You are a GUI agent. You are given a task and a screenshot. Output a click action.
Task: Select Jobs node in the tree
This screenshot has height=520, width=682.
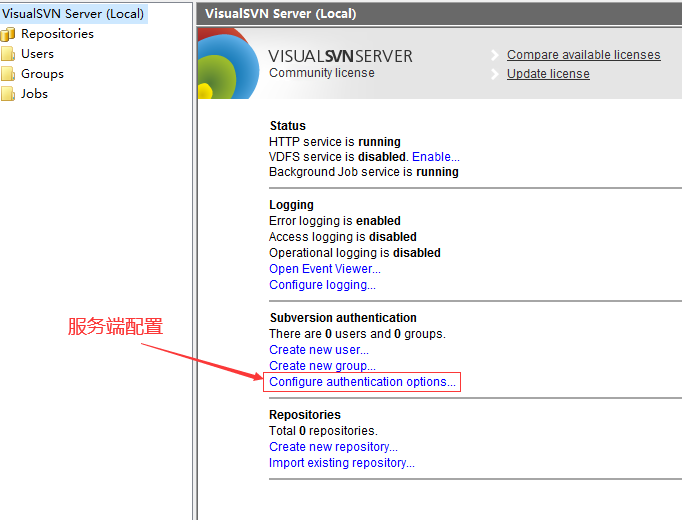(34, 94)
